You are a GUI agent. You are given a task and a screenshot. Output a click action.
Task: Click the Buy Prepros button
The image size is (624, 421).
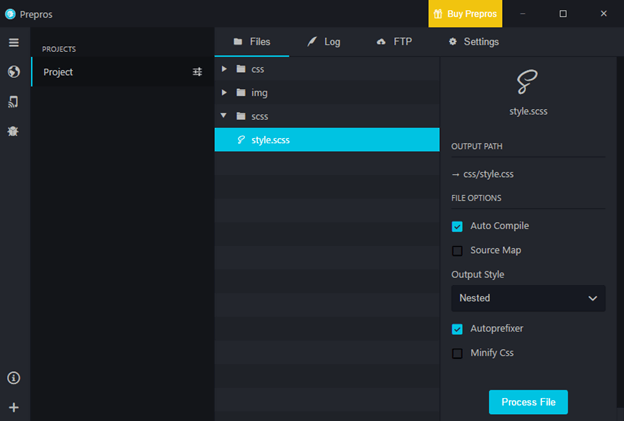(465, 14)
